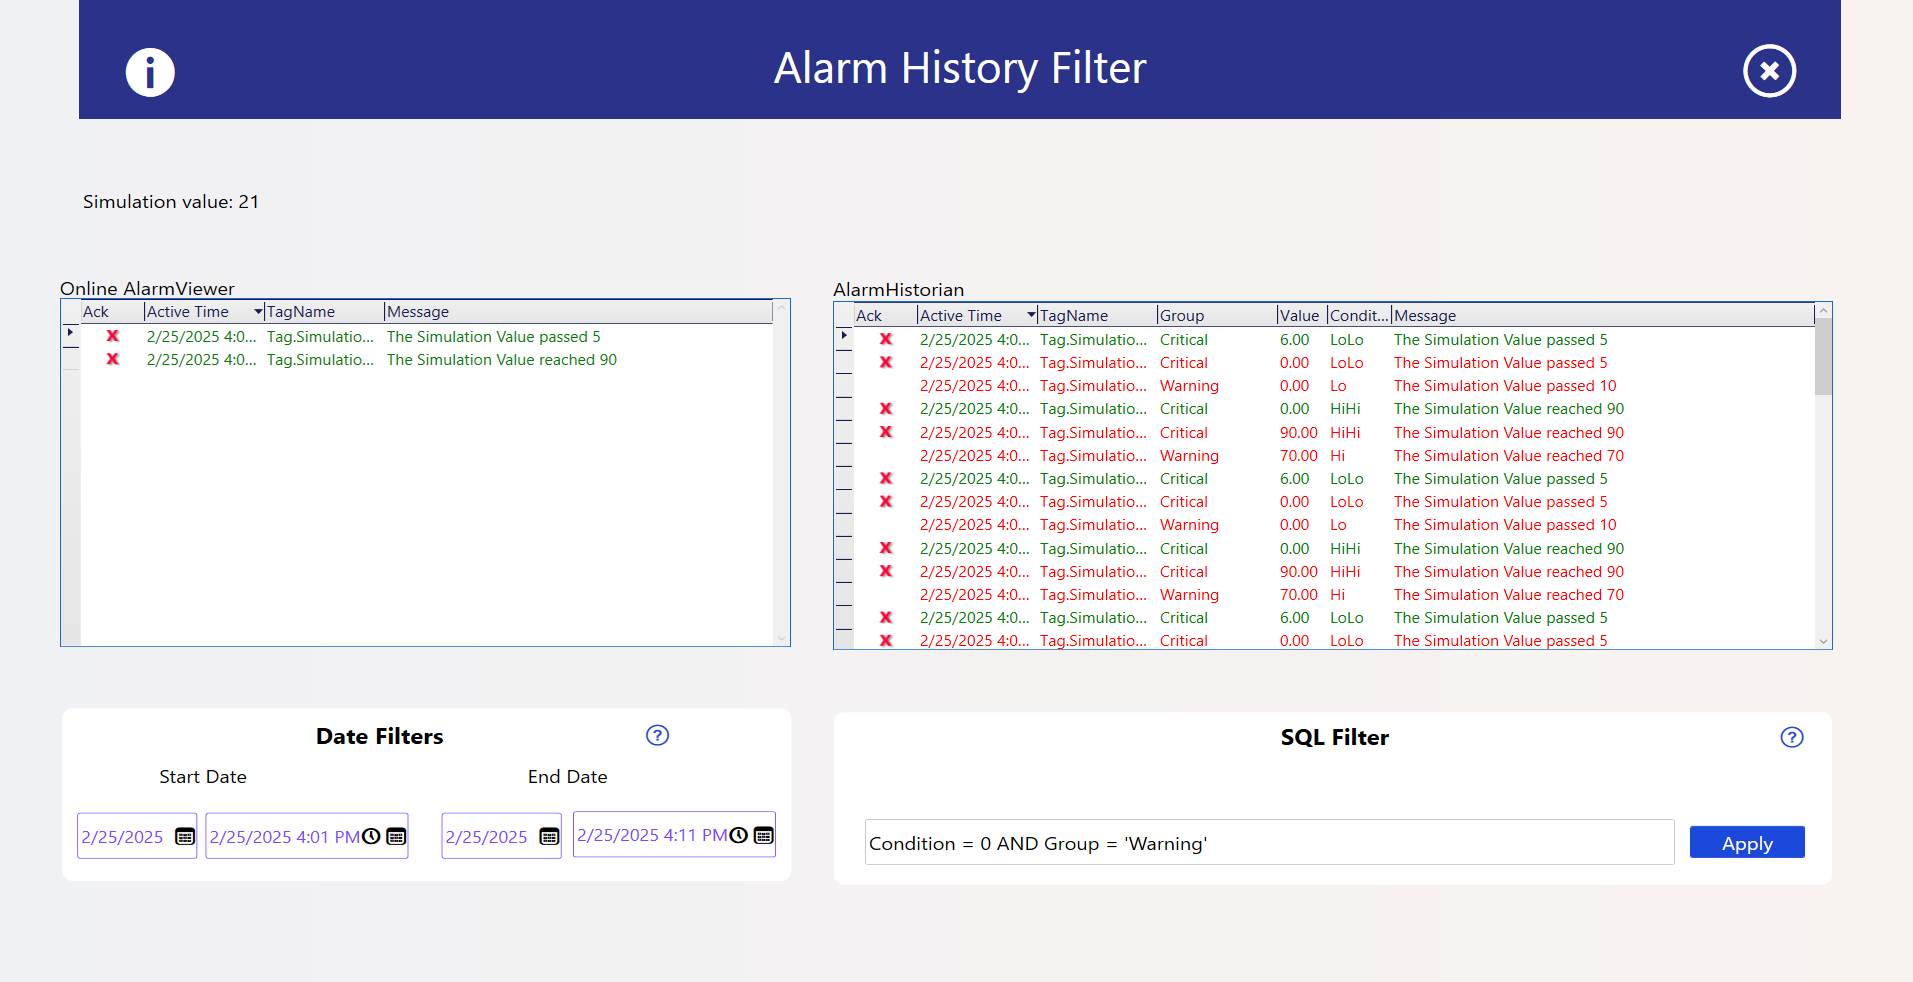
Task: Click the info icon in header
Action: [150, 72]
